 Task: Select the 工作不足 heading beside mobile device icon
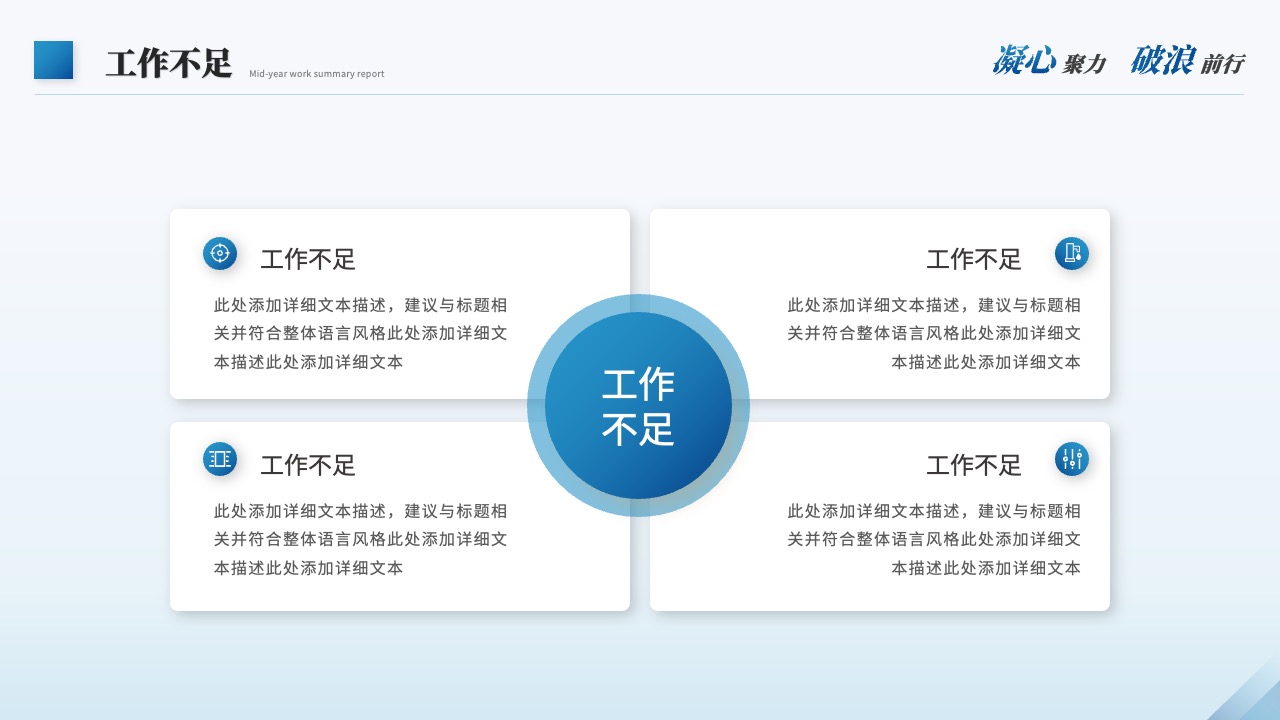pos(974,259)
